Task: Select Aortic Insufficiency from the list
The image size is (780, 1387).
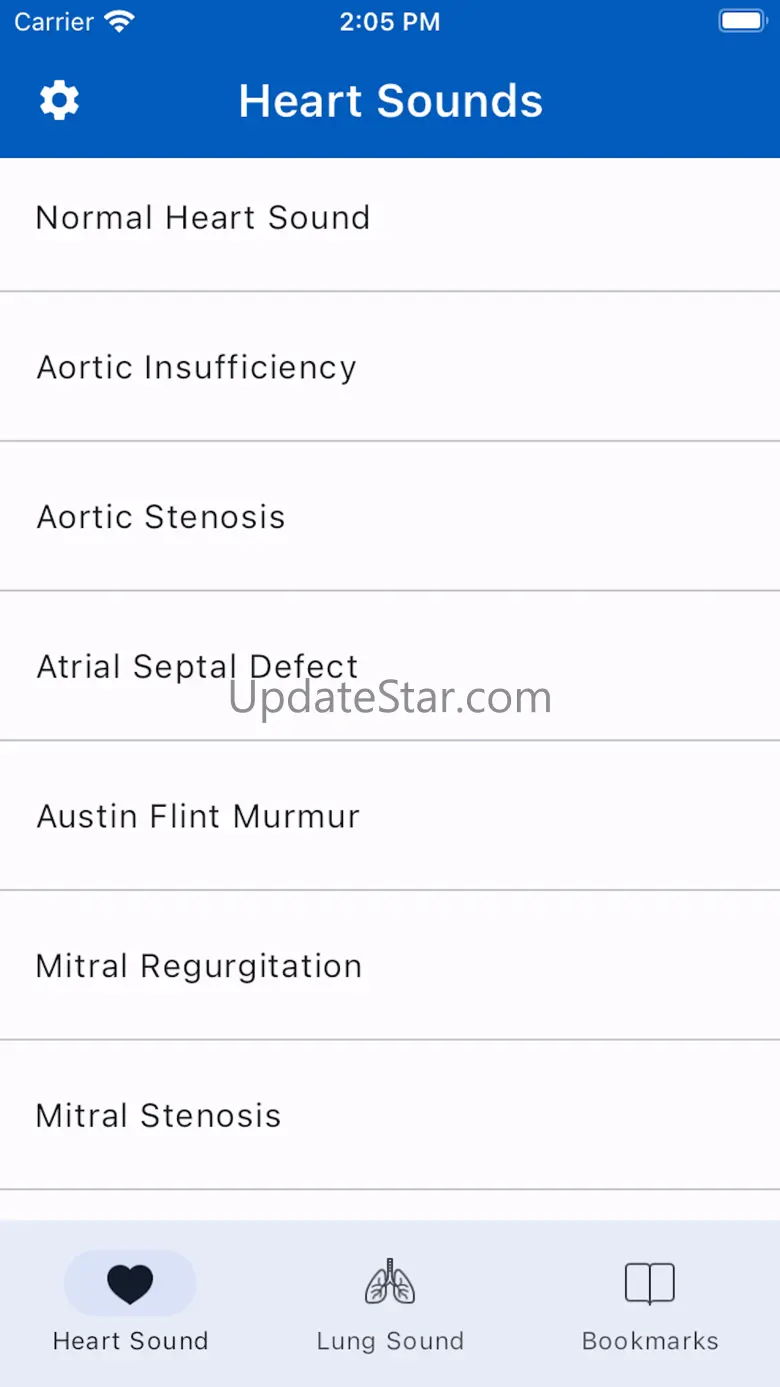Action: point(196,367)
